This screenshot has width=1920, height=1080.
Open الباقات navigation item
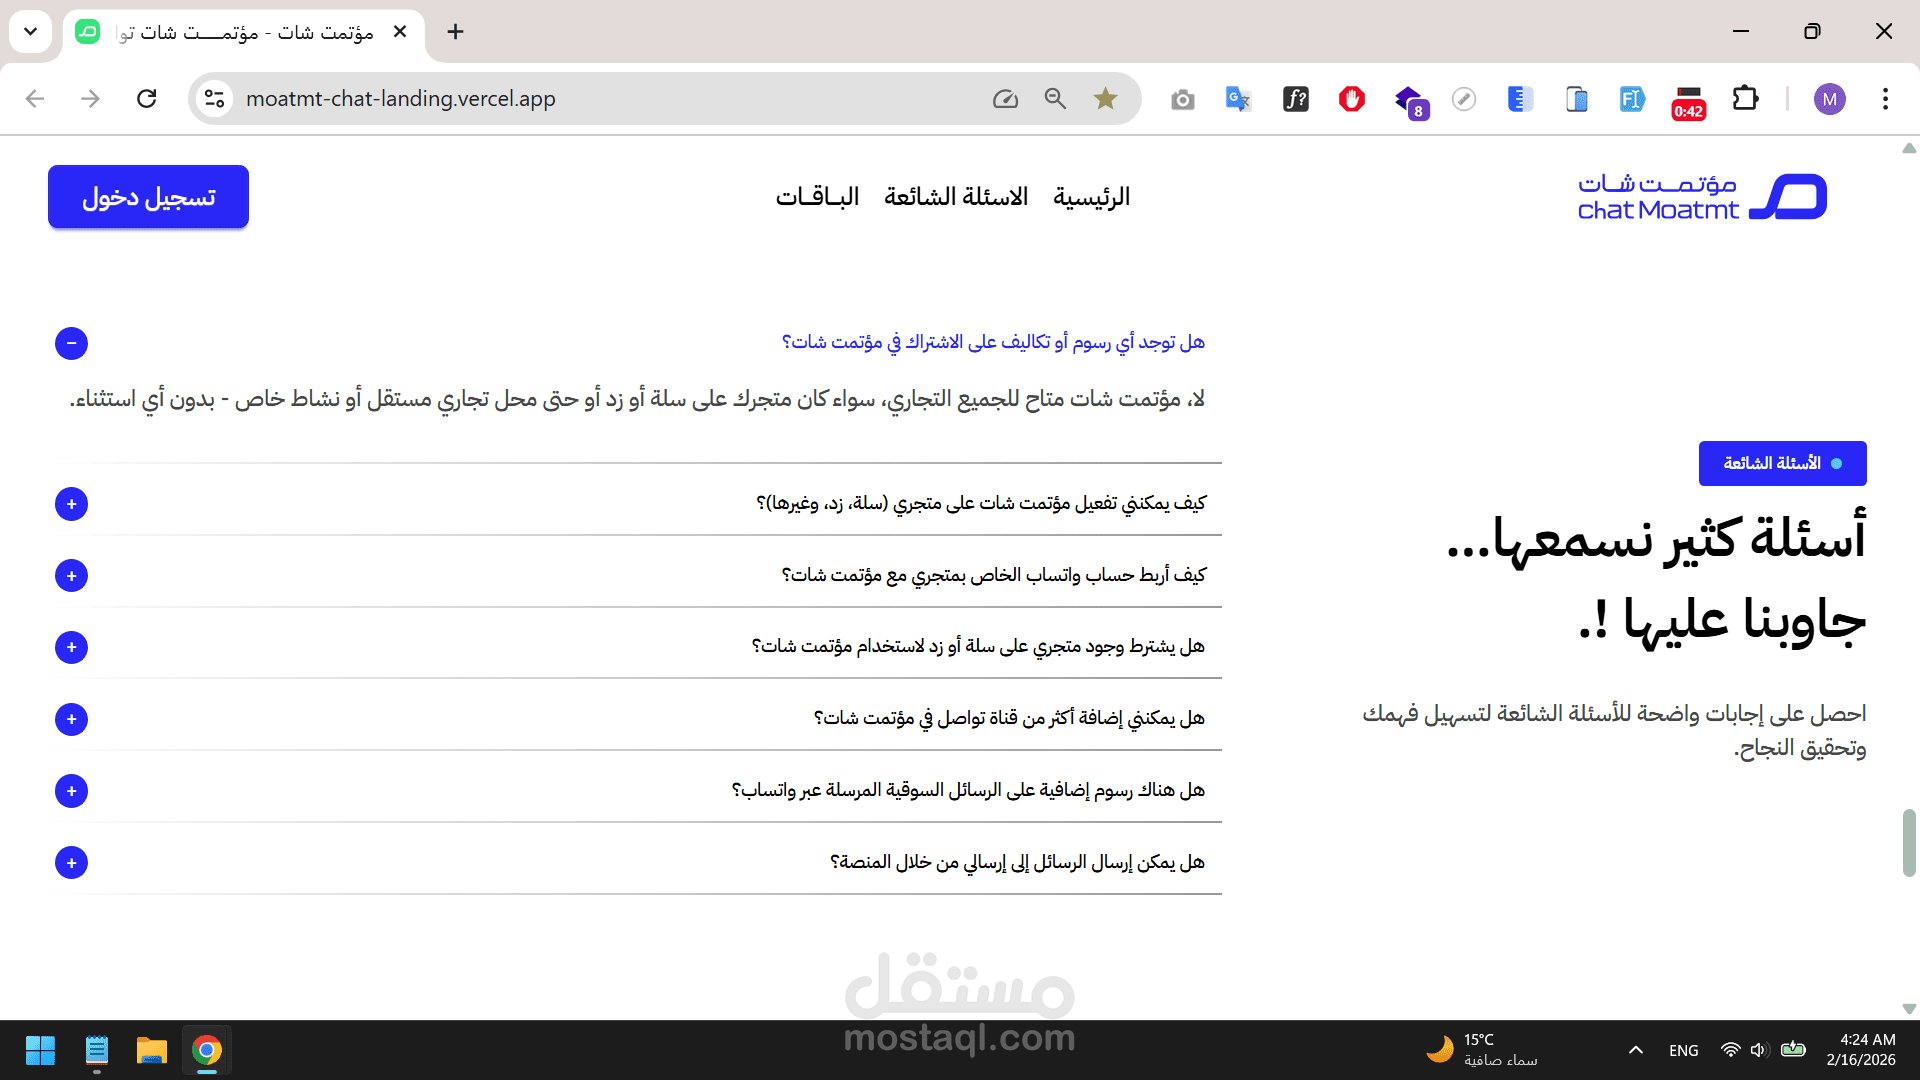(x=817, y=197)
